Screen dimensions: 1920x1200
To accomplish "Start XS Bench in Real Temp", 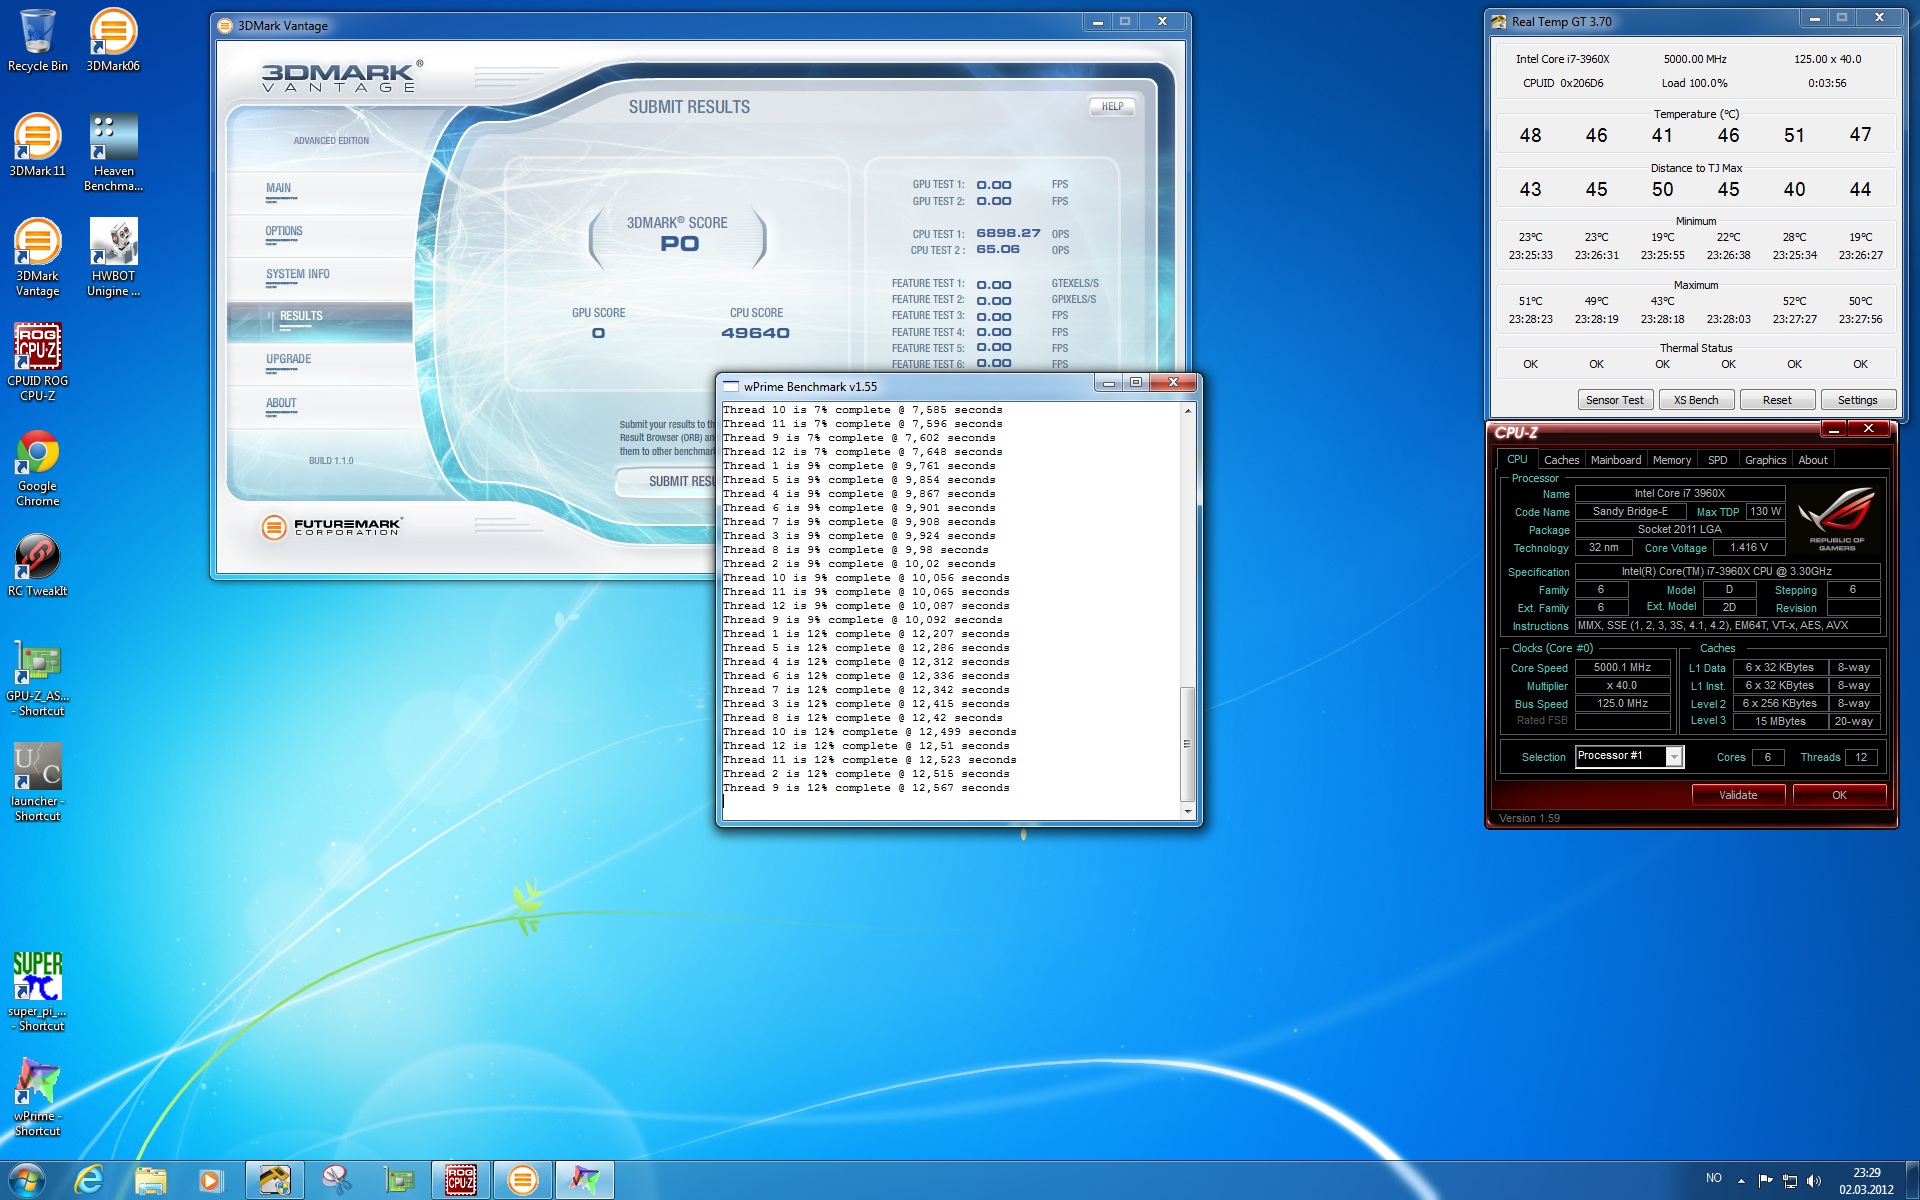I will pyautogui.click(x=1696, y=400).
